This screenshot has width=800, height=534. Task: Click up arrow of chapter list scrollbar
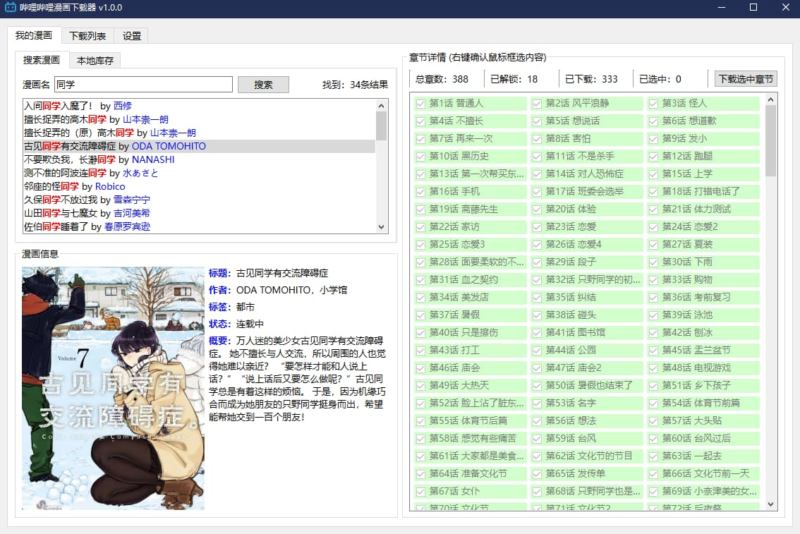coord(771,100)
